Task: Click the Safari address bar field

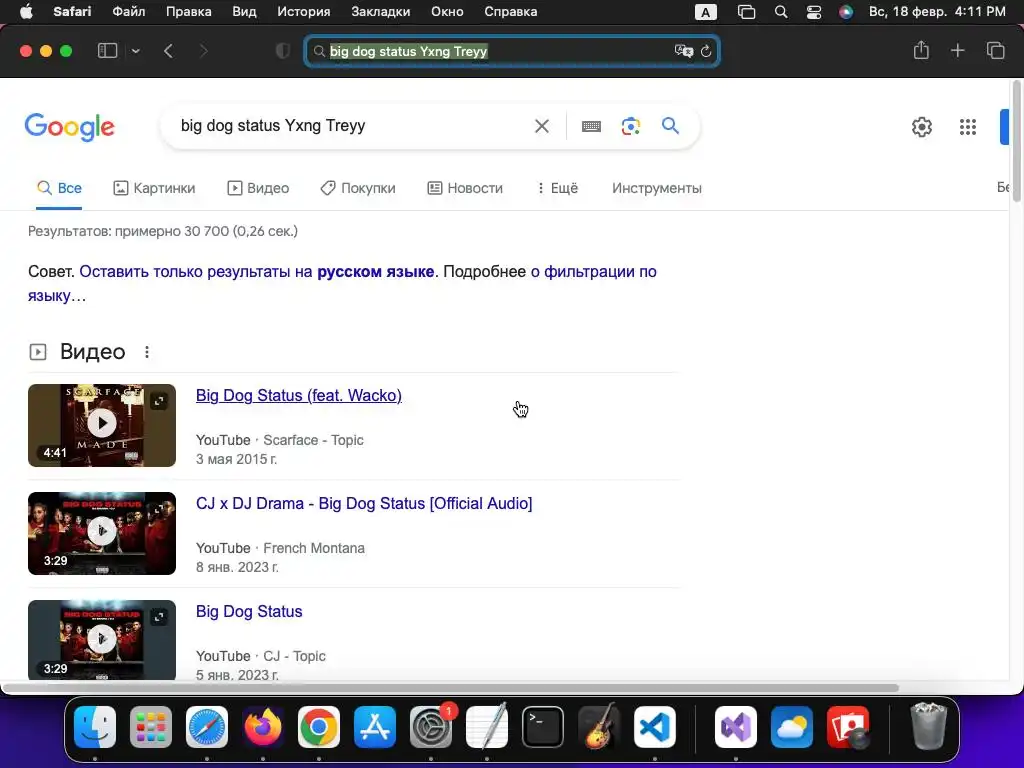Action: pos(512,51)
